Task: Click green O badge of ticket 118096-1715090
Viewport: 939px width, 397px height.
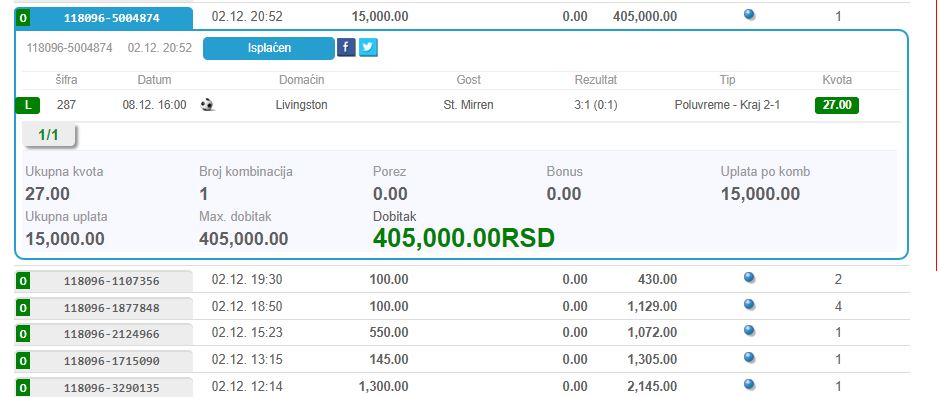Action: pyautogui.click(x=23, y=360)
